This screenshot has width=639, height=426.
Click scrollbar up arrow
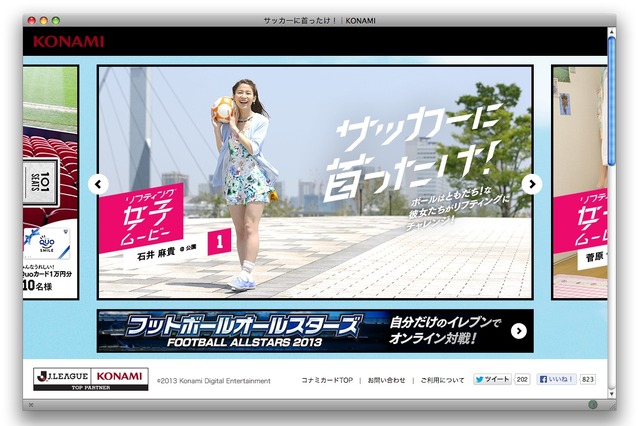pyautogui.click(x=612, y=31)
